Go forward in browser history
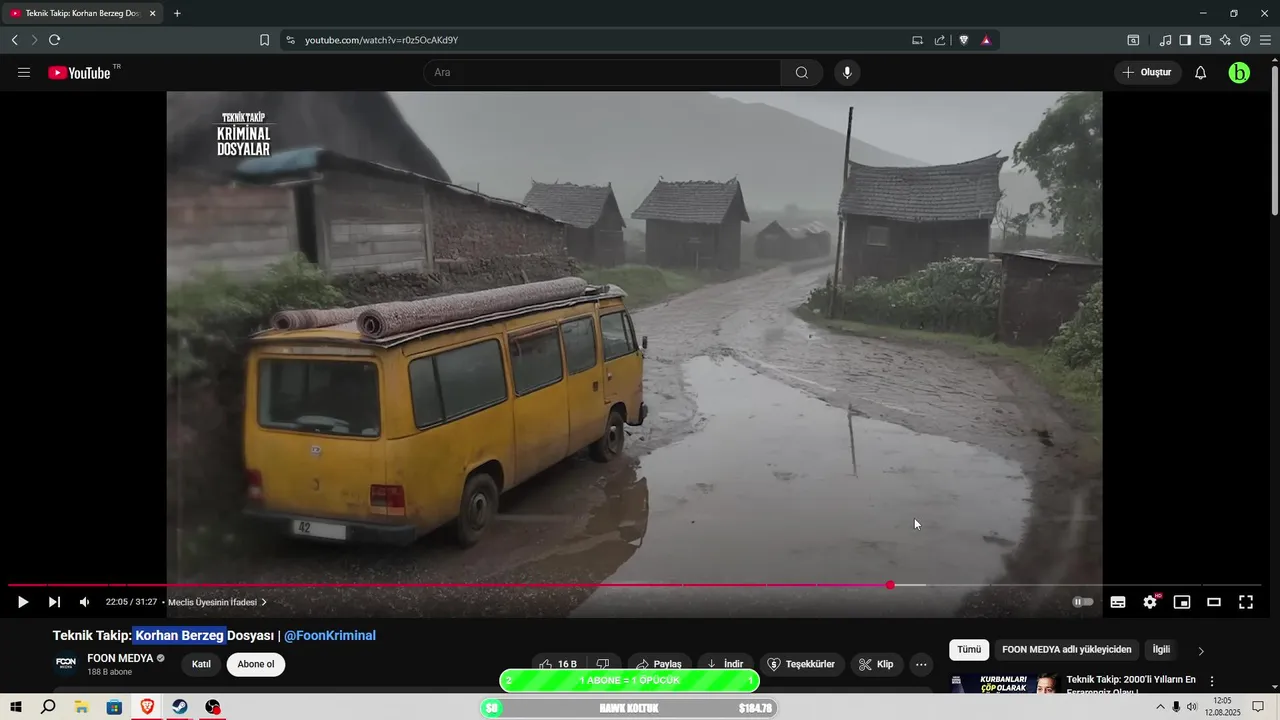 click(34, 40)
